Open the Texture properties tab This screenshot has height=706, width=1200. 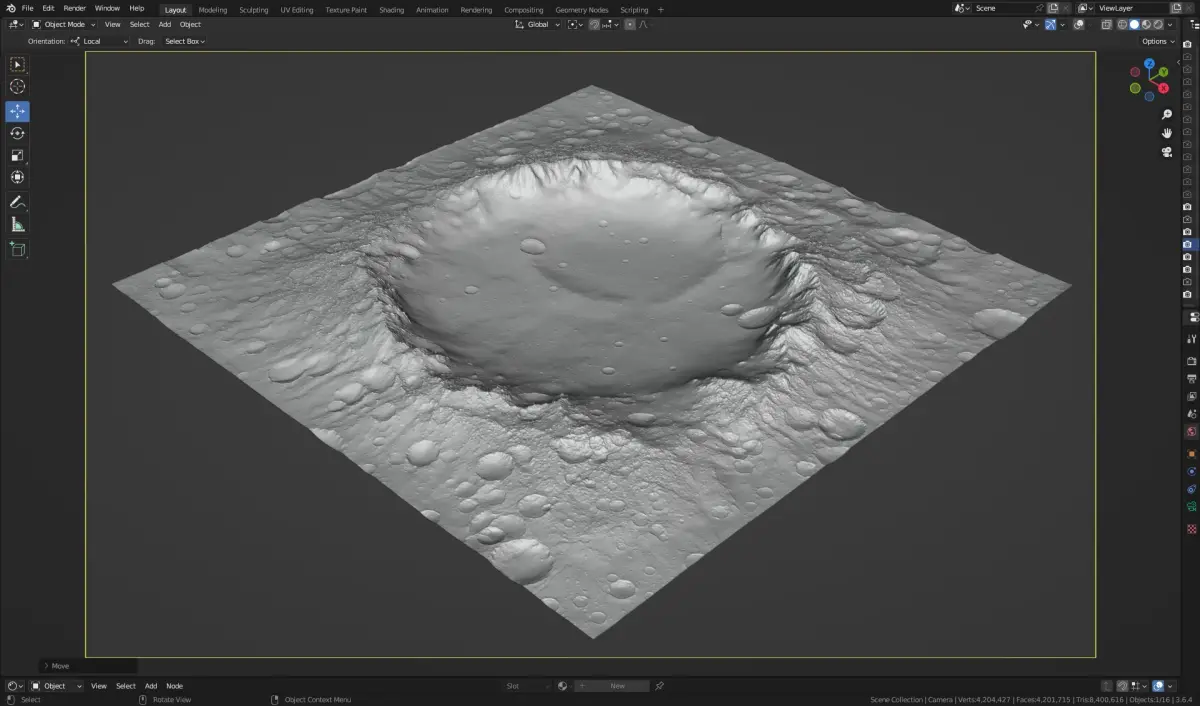[x=1191, y=528]
